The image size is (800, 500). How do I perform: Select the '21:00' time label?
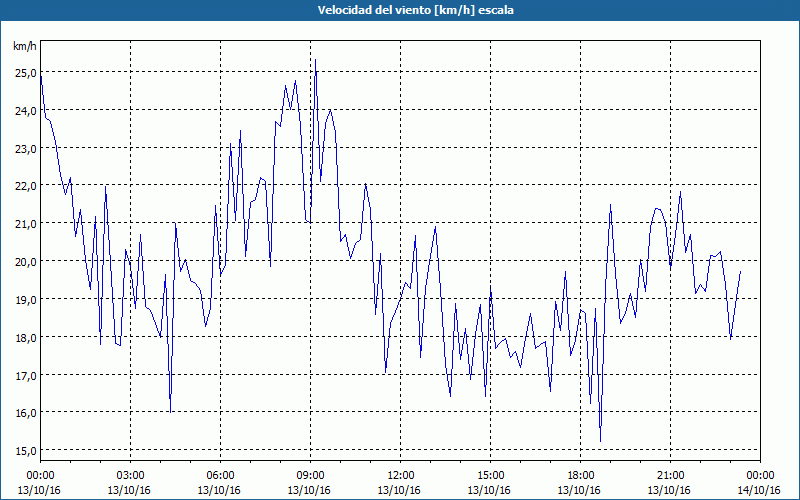point(670,476)
